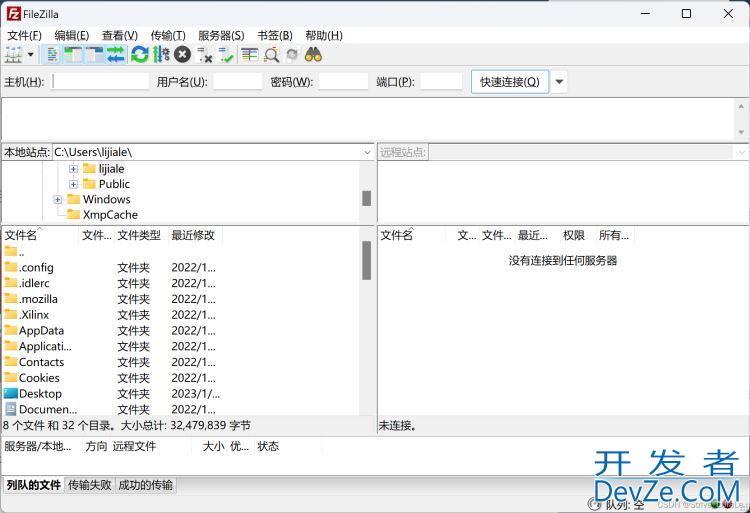Viewport: 750px width, 513px height.
Task: Toggle directory comparison
Action: click(271, 55)
